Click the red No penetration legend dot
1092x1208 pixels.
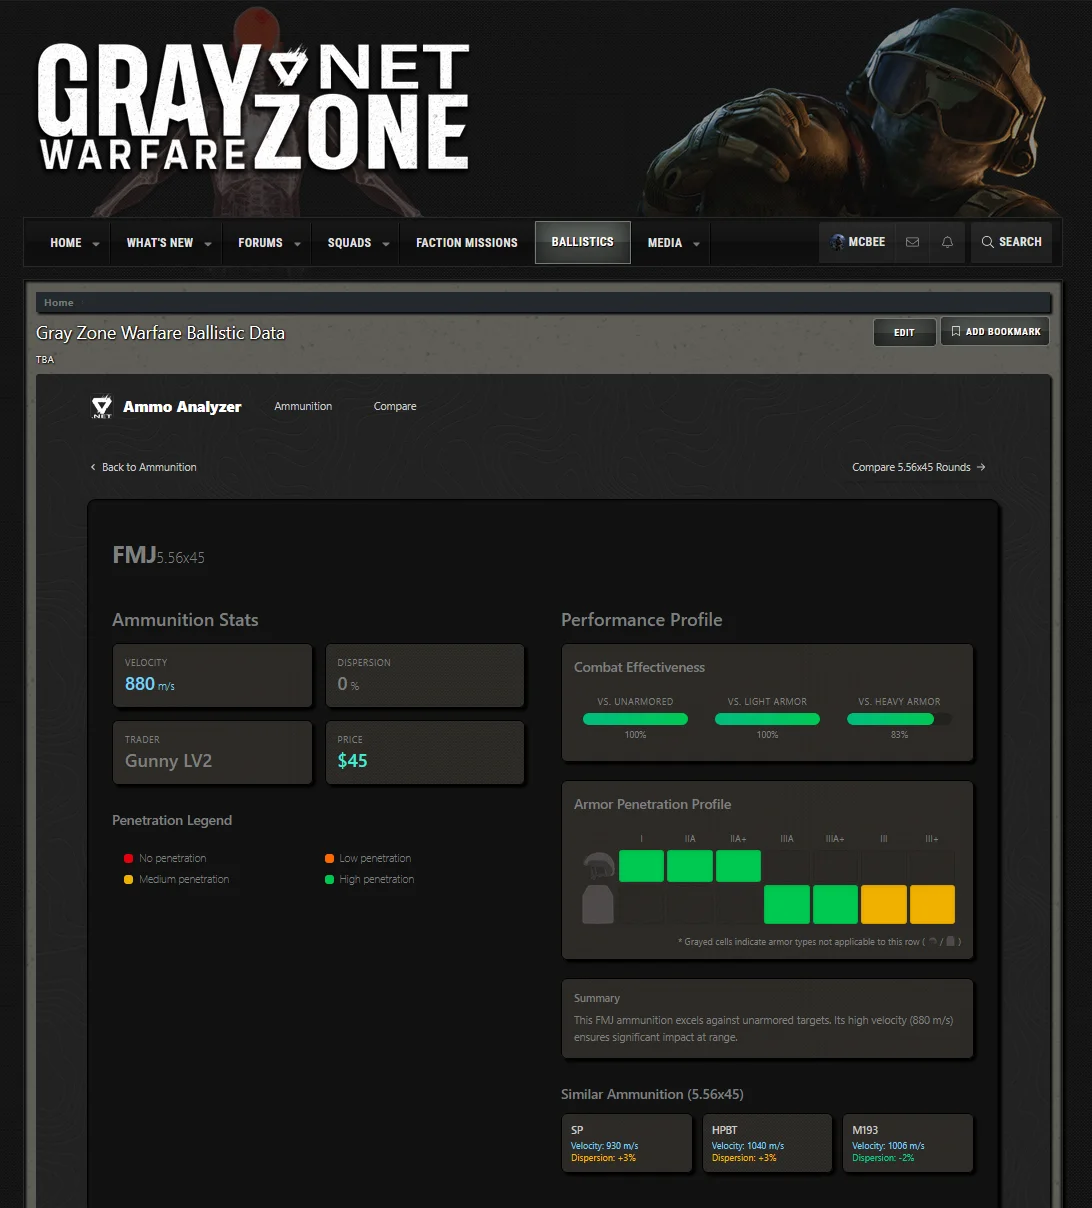coord(128,858)
